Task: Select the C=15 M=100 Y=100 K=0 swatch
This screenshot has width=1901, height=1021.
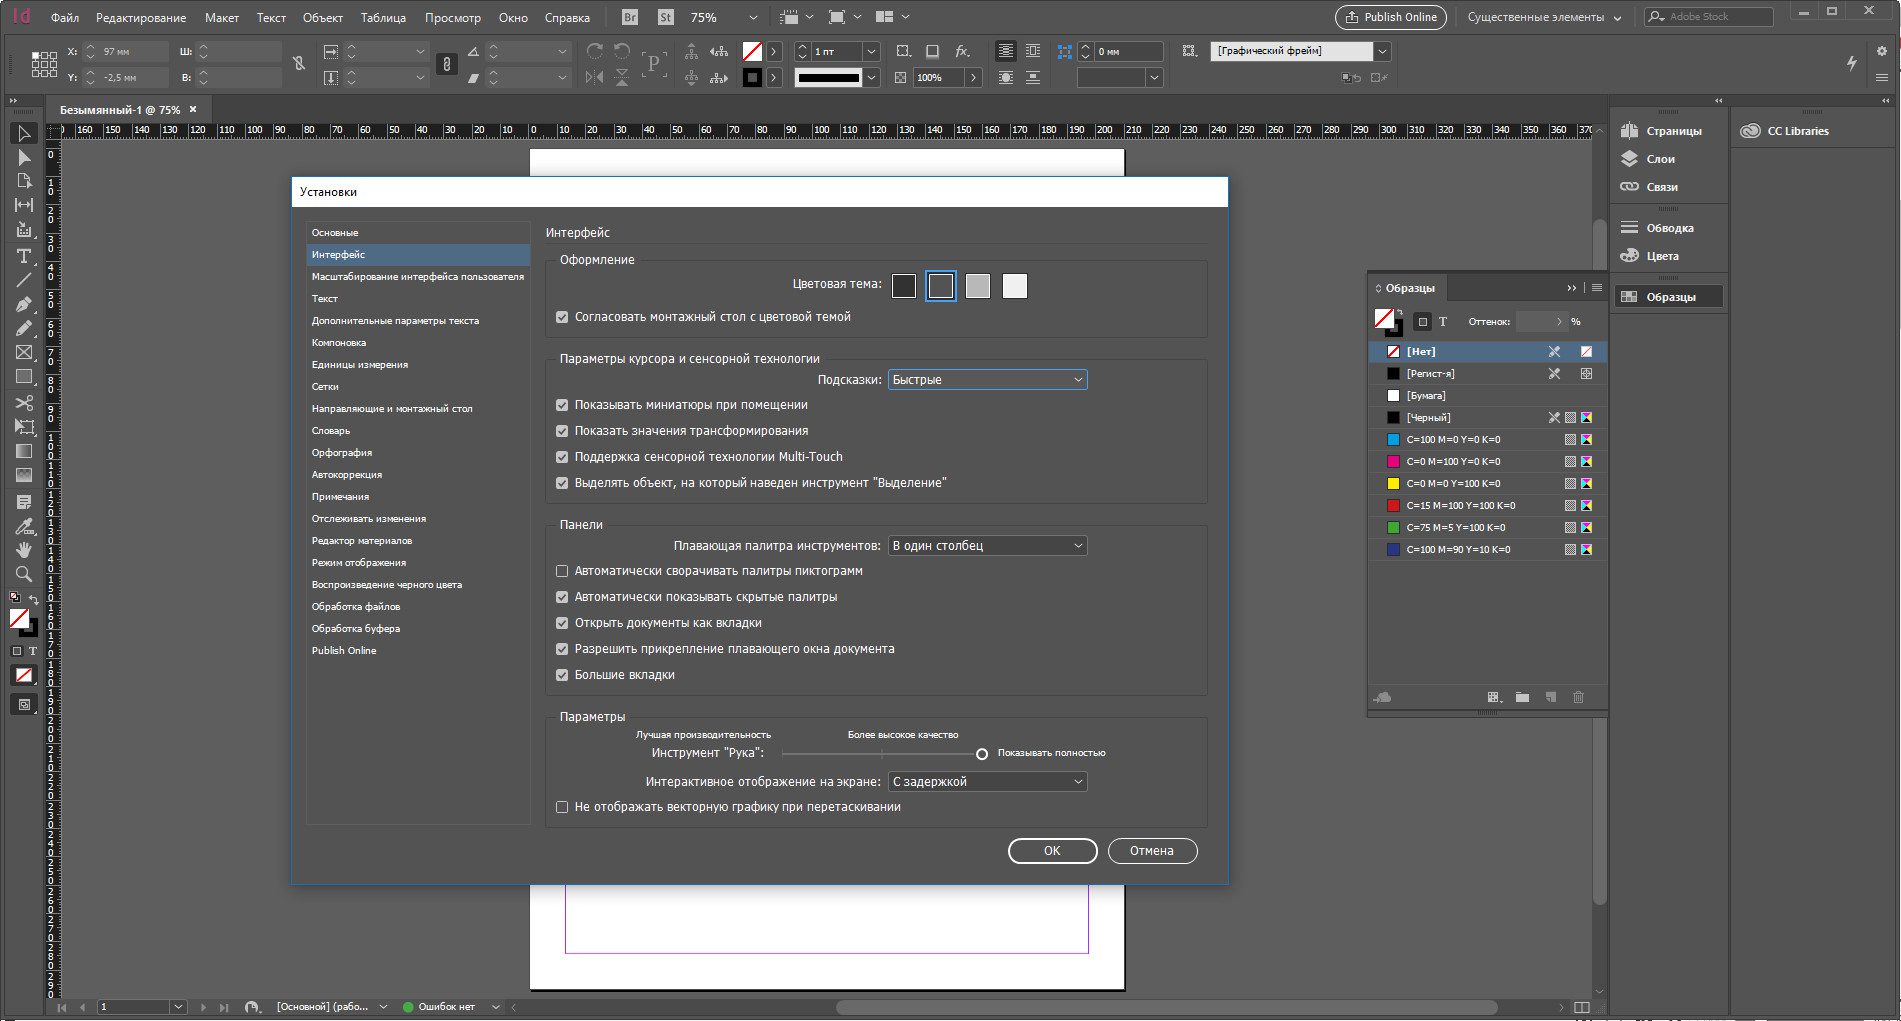Action: click(x=1460, y=506)
